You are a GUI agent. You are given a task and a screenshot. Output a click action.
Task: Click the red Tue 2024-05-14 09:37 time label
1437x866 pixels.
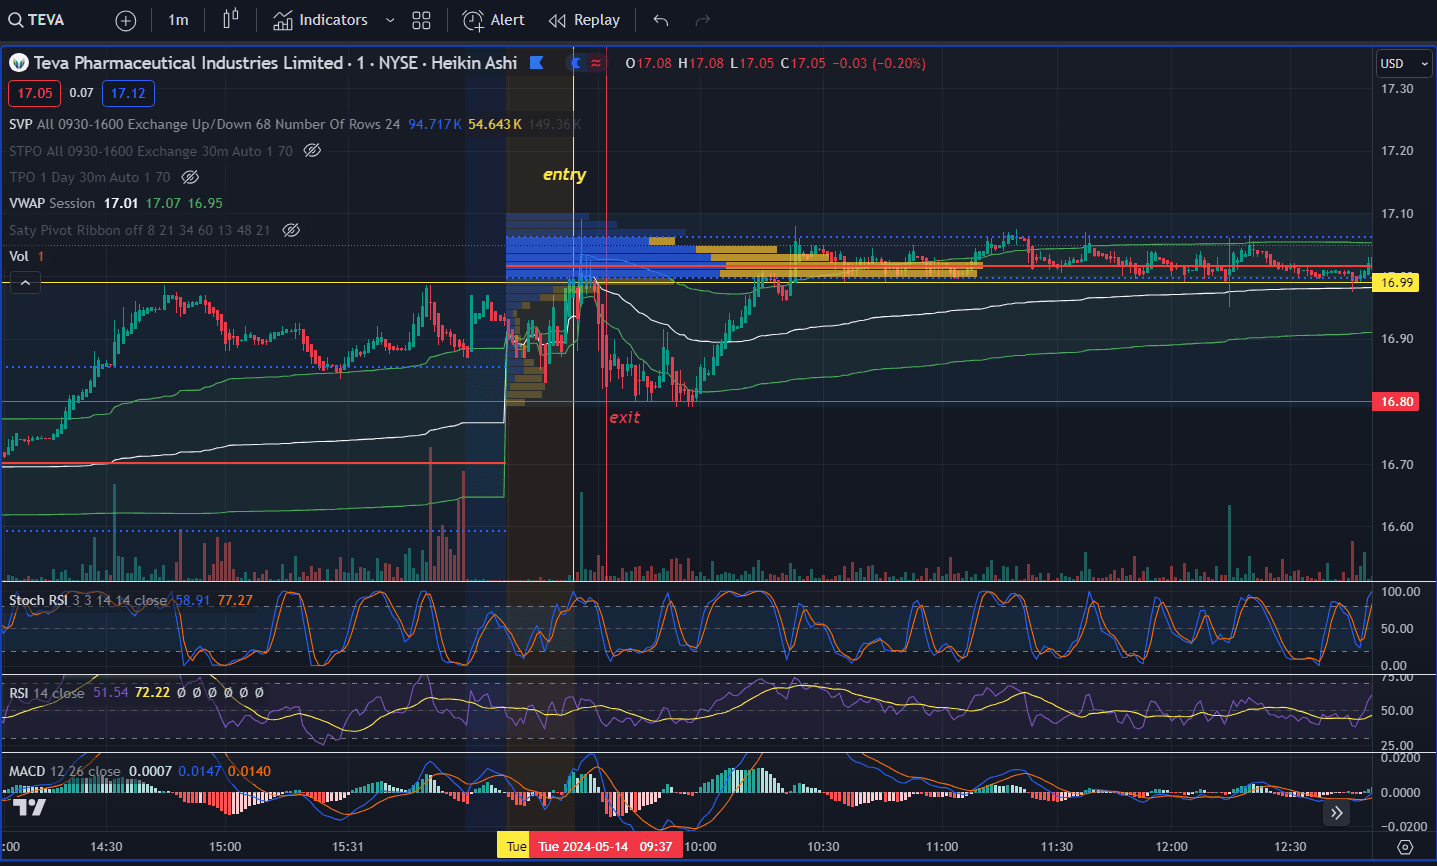point(605,846)
